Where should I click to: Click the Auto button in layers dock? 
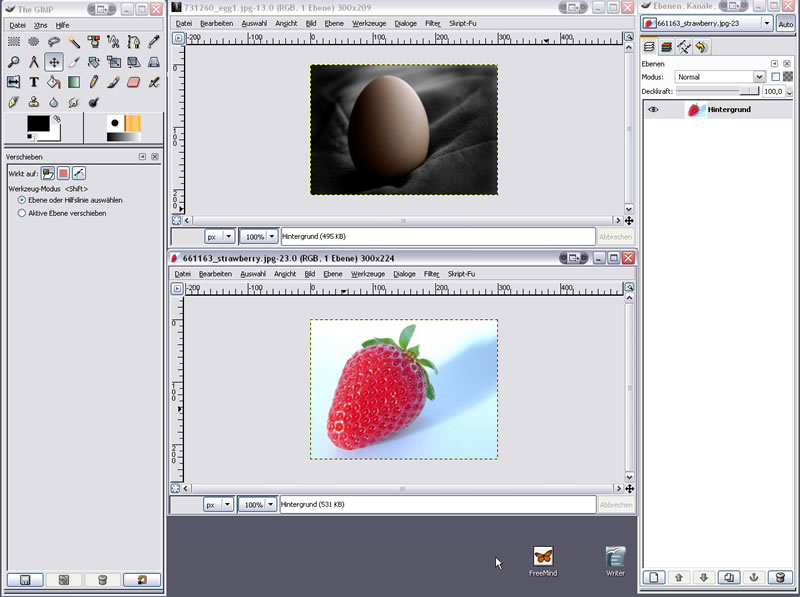pos(786,23)
